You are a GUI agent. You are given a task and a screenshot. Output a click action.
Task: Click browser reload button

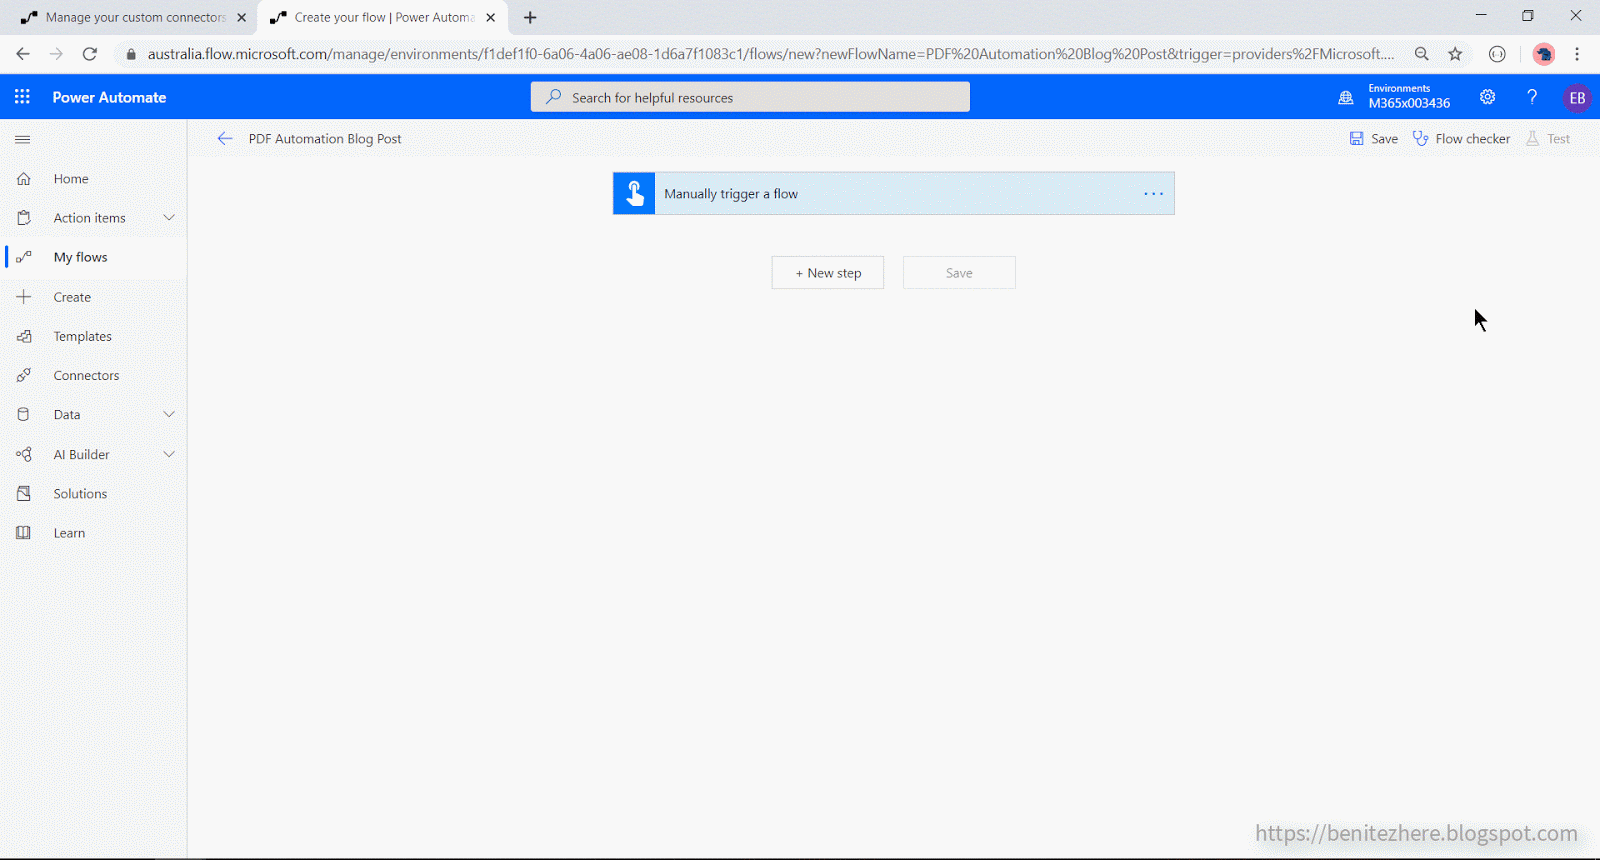click(90, 54)
